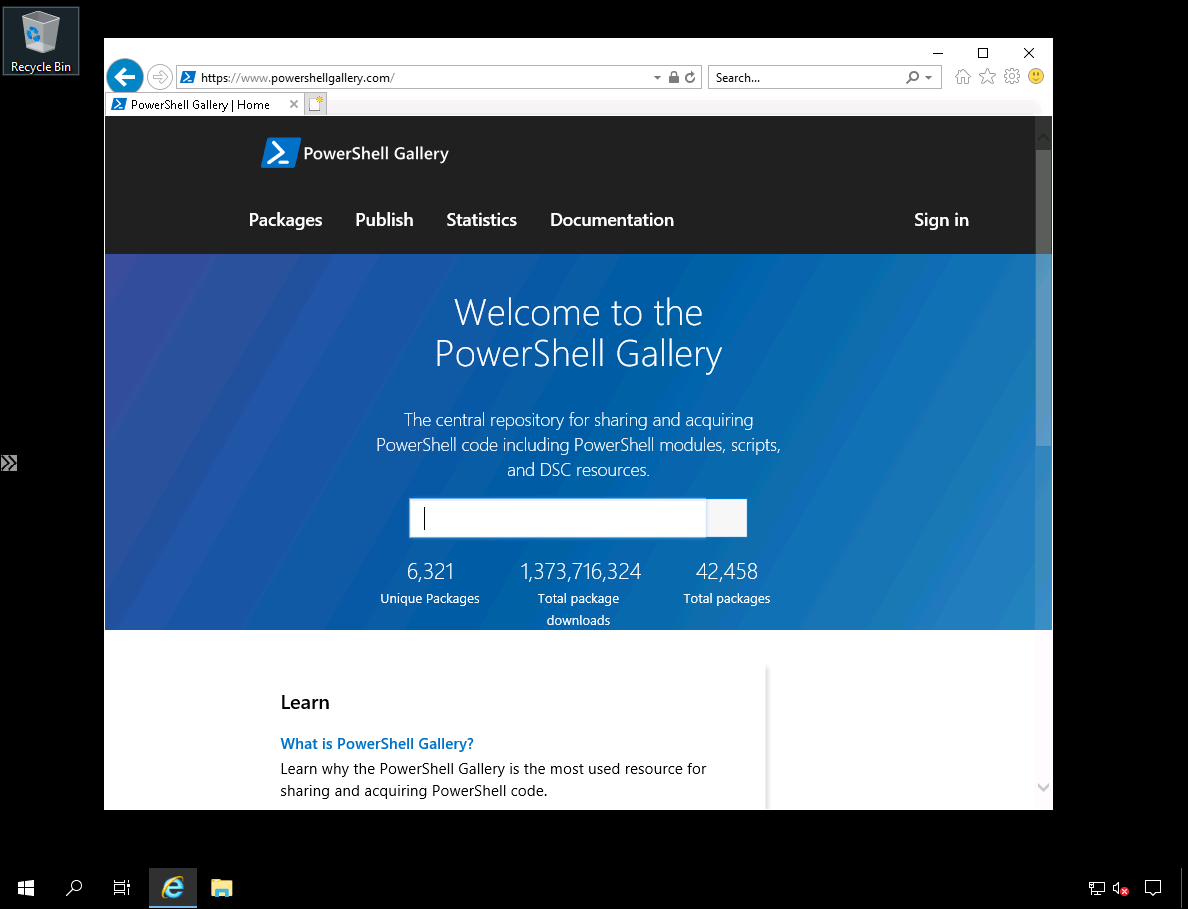Open a new tab button
The height and width of the screenshot is (909, 1188).
click(x=316, y=104)
